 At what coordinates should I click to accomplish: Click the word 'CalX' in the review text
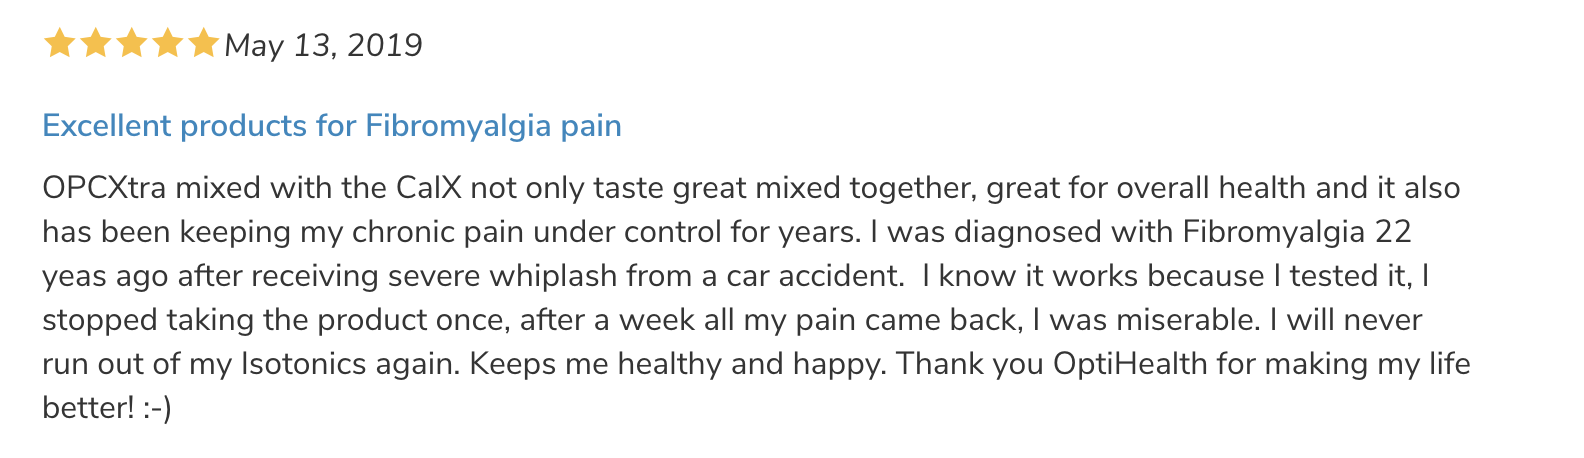[x=429, y=188]
